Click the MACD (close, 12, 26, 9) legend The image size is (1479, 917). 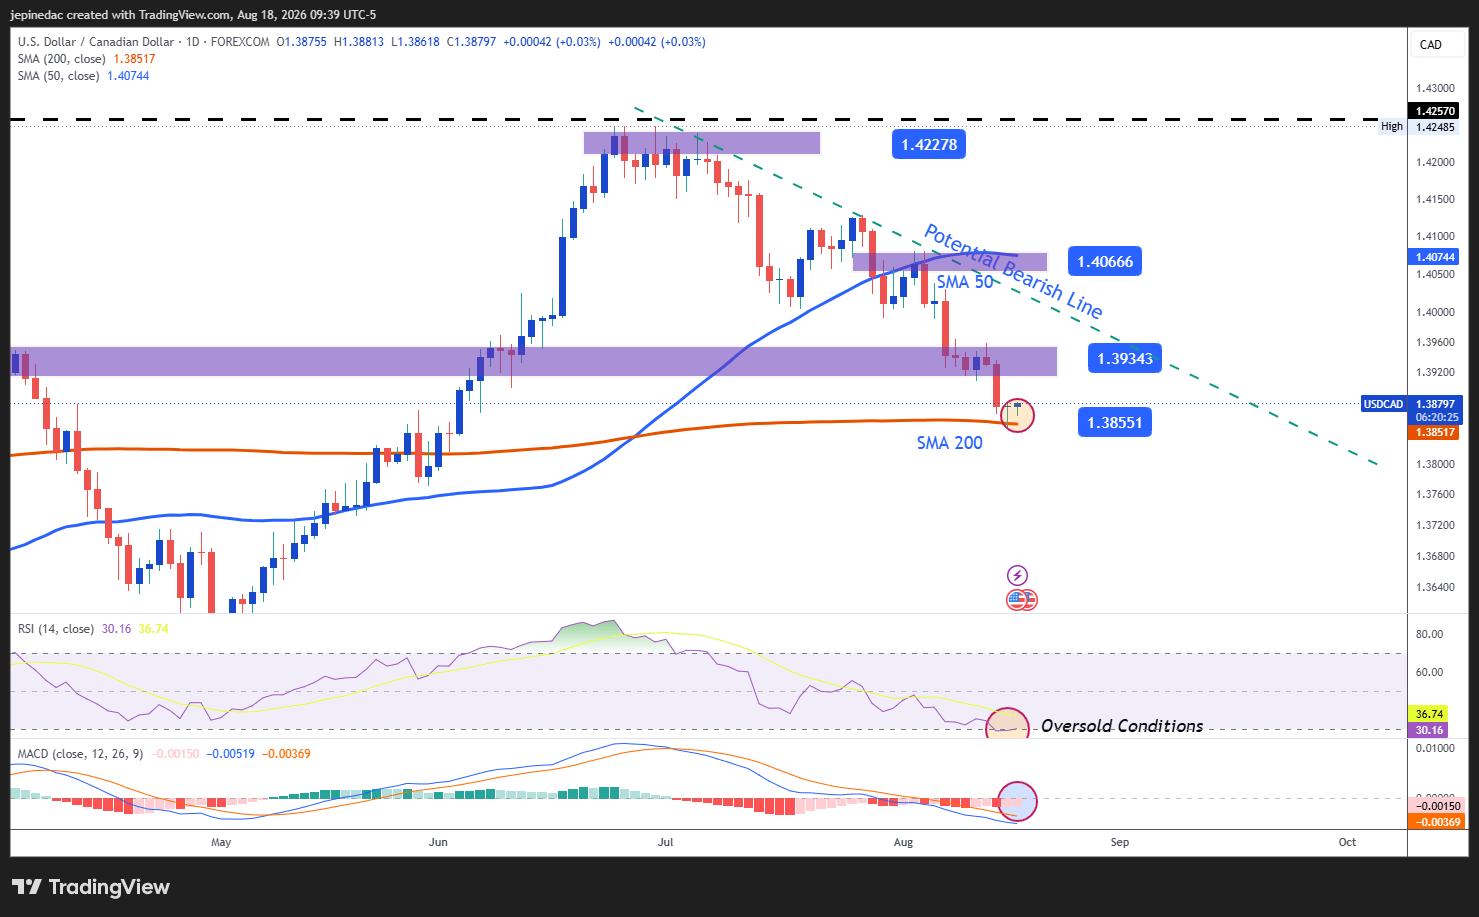(80, 753)
